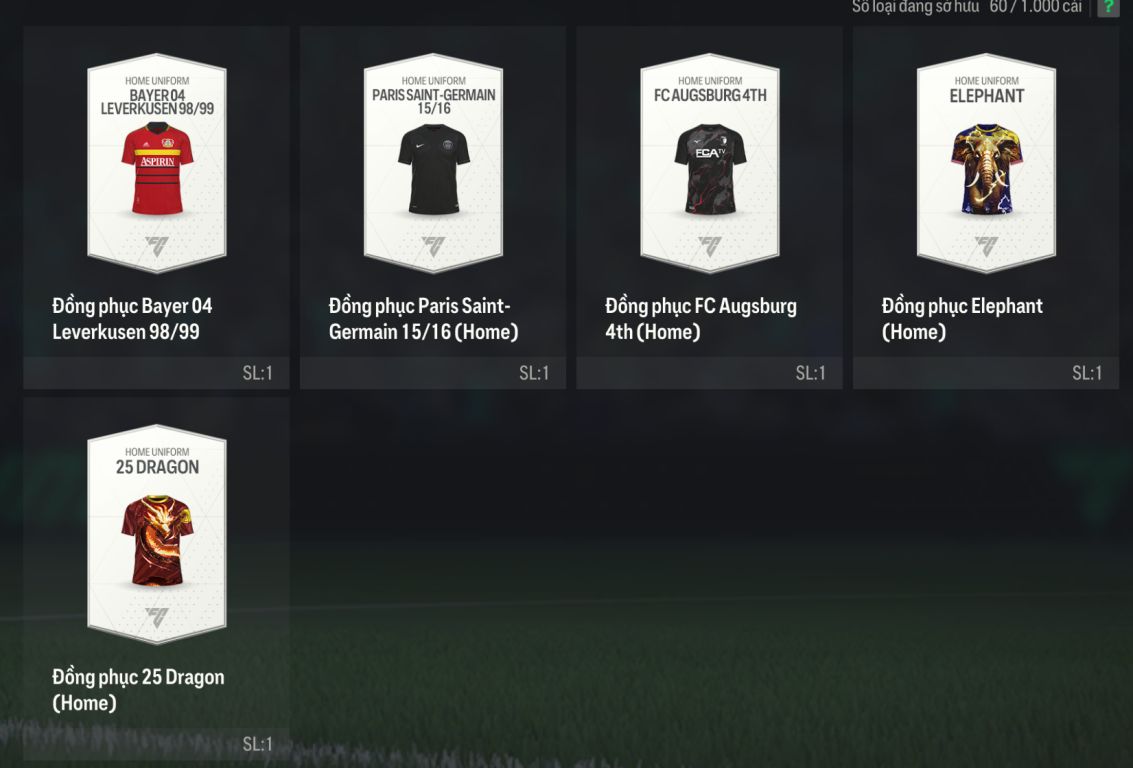The width and height of the screenshot is (1133, 768).
Task: Click the FC logo on the 25 Dragon card
Action: pyautogui.click(x=157, y=618)
